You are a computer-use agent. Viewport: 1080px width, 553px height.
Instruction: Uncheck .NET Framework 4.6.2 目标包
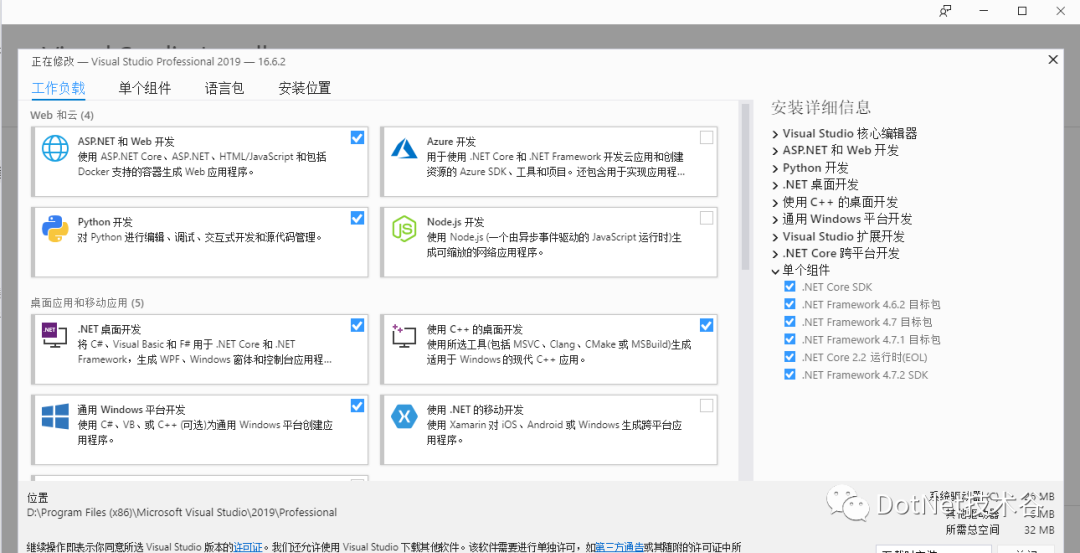pos(790,304)
